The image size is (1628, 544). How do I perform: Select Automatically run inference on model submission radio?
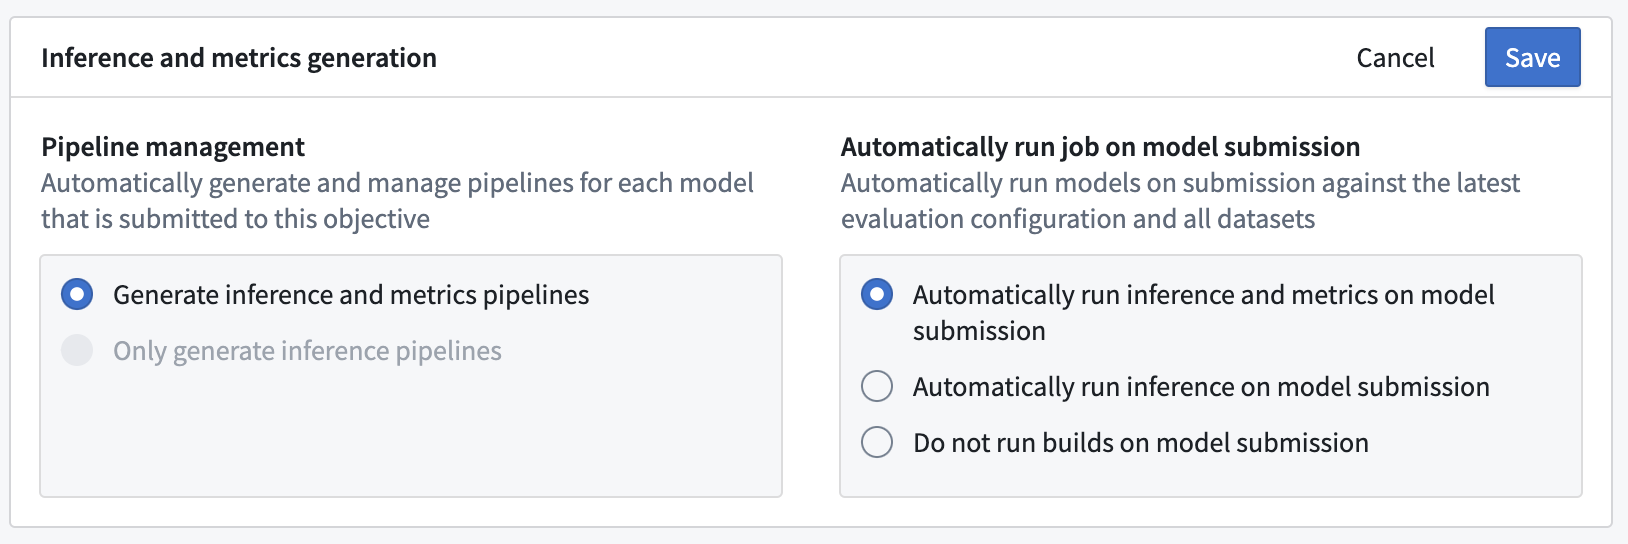point(877,387)
